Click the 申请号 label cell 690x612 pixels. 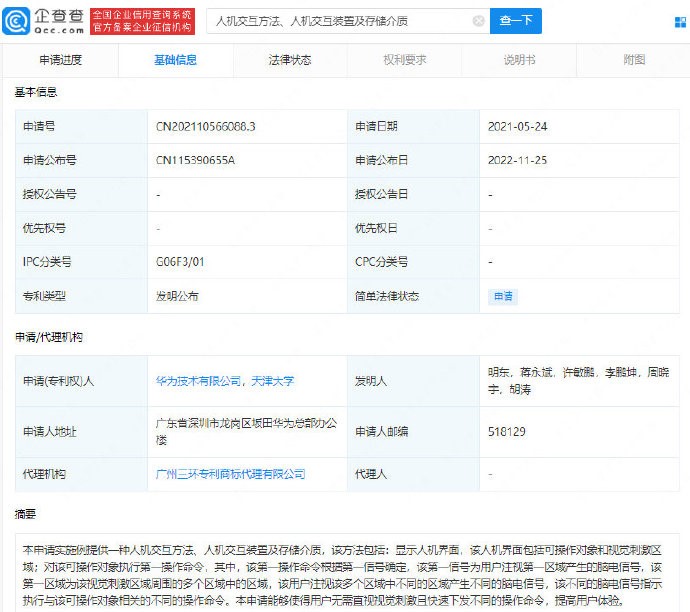tap(81, 127)
